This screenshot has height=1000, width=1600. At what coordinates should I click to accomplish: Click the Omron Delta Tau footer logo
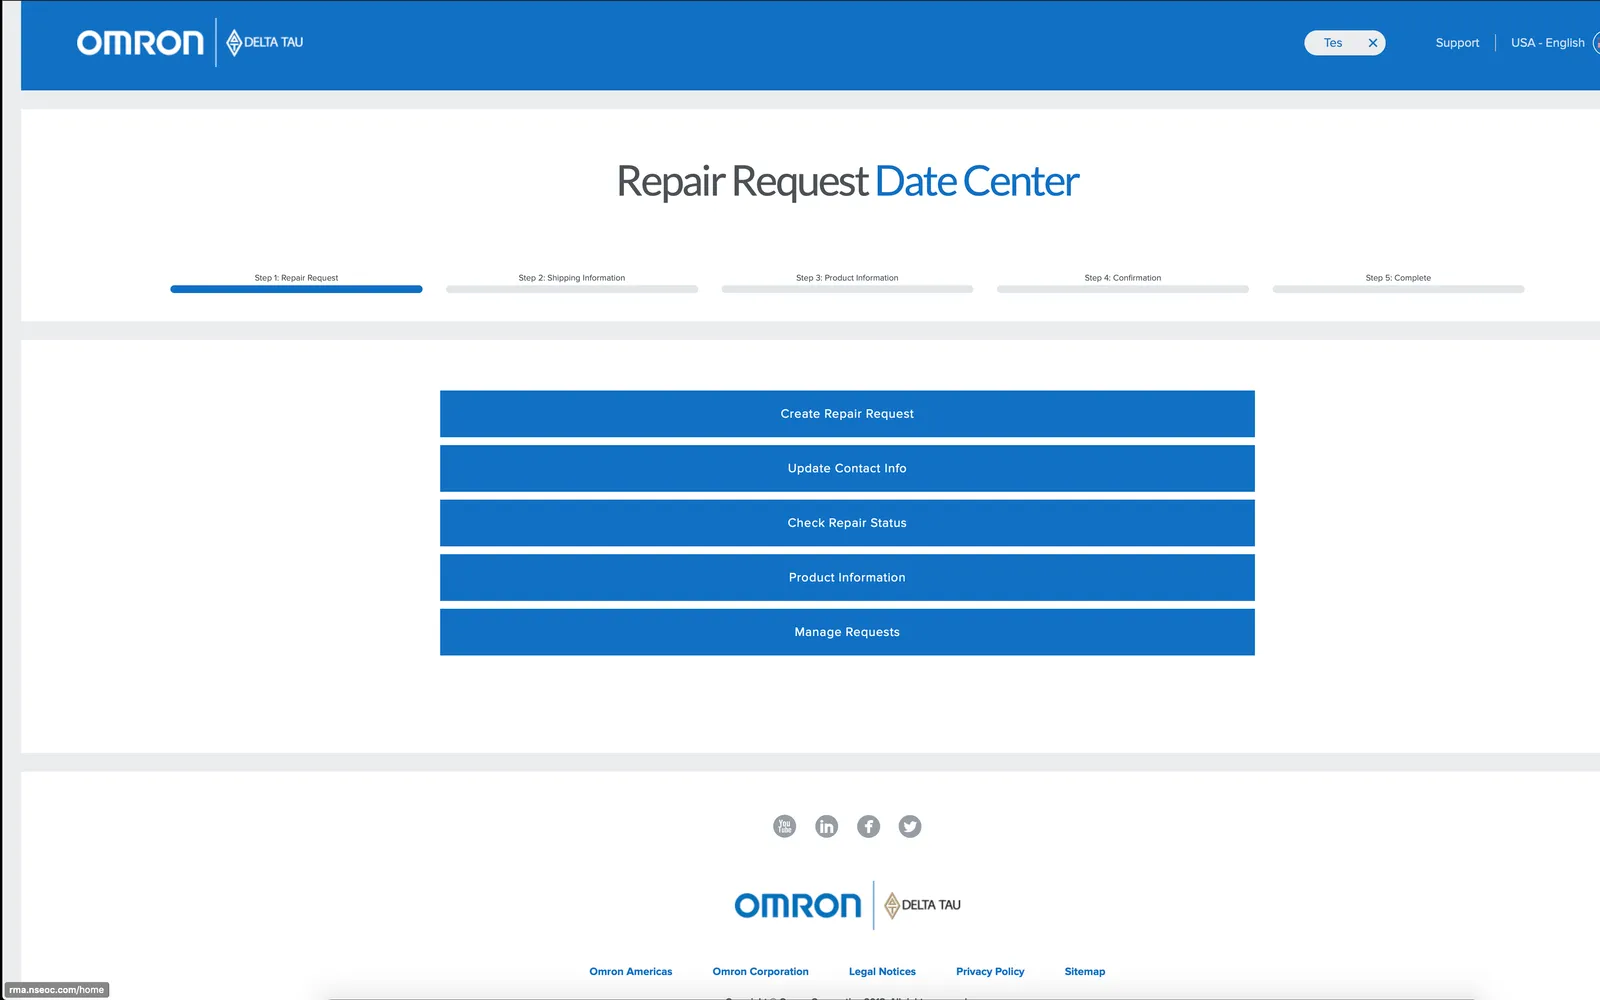point(847,905)
